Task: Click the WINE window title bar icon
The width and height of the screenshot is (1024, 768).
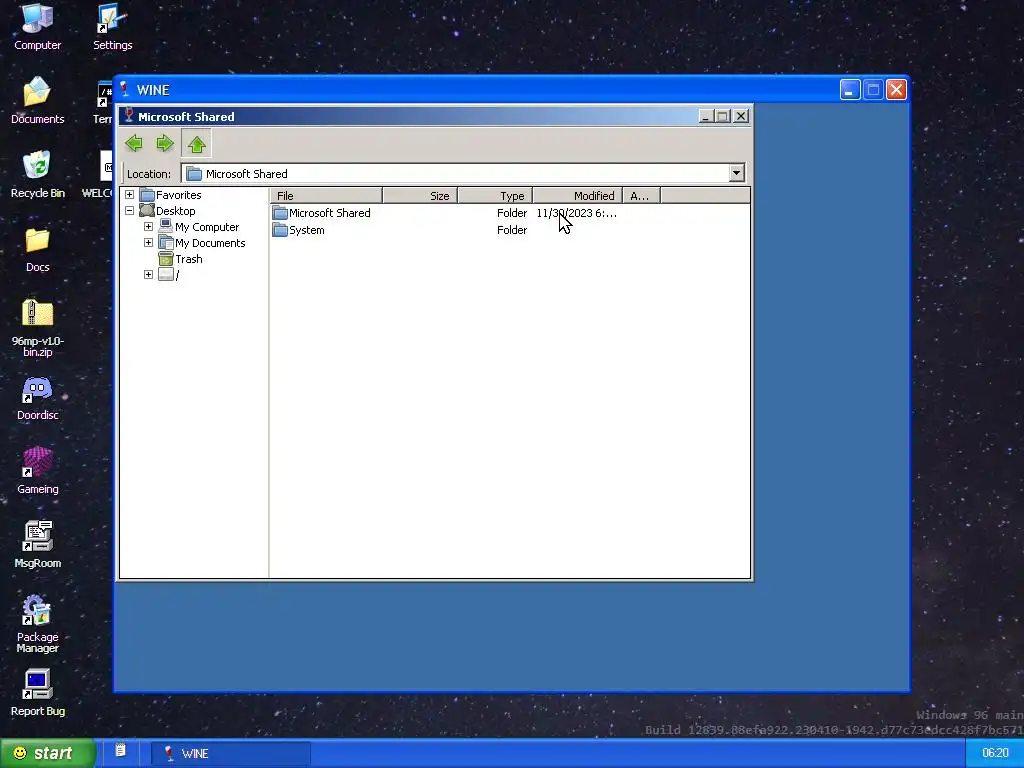Action: click(125, 89)
